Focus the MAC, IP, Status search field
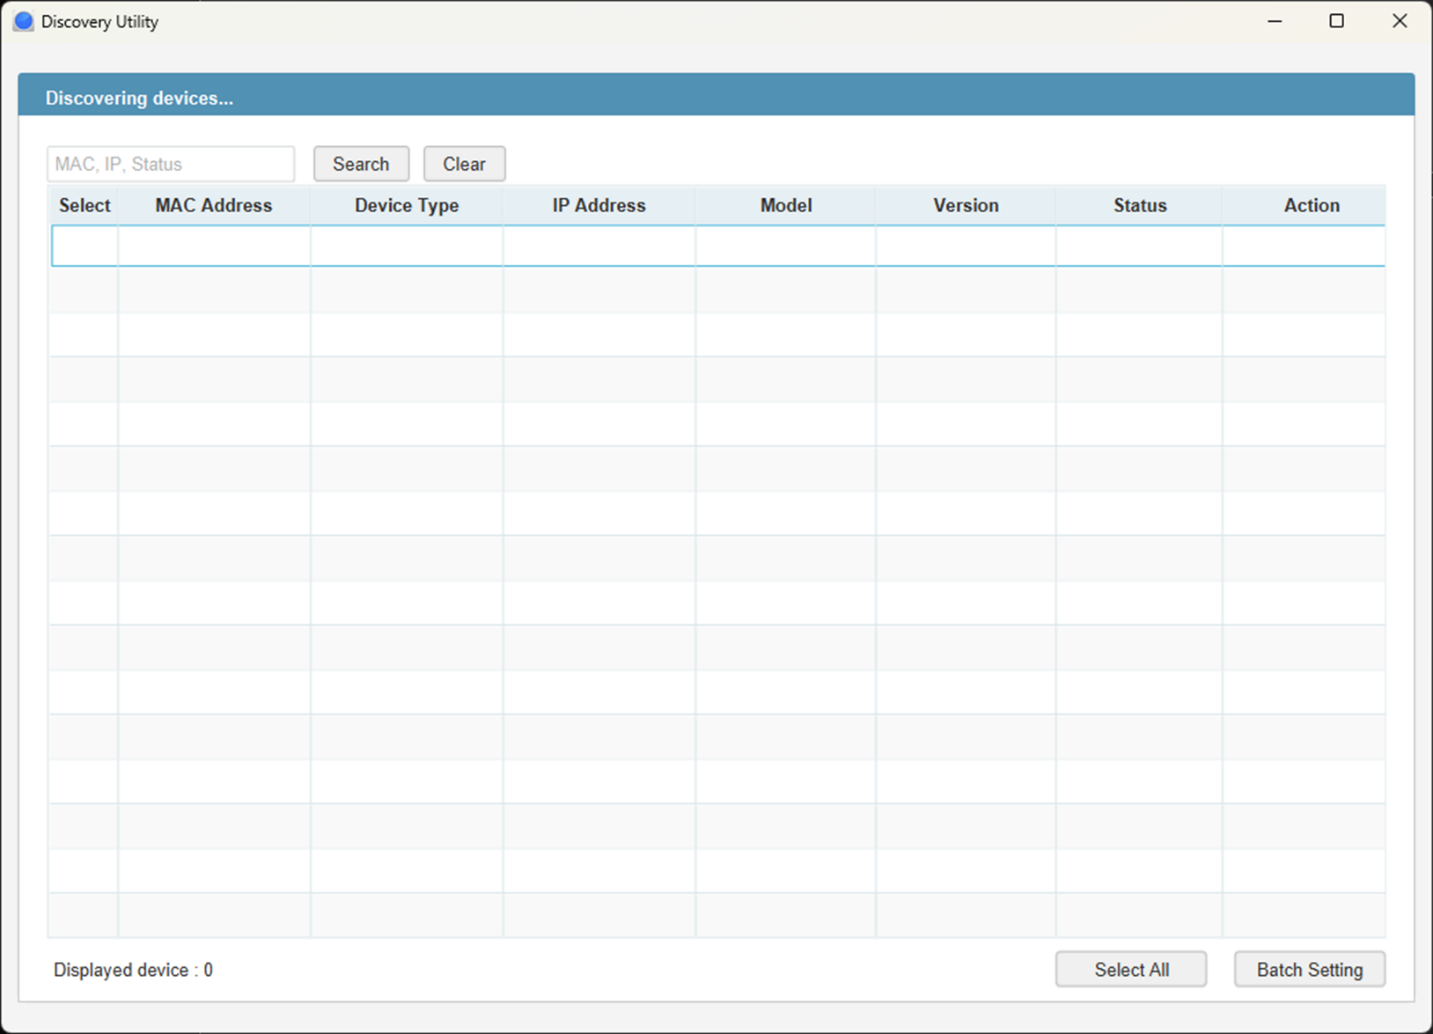The image size is (1433, 1034). pyautogui.click(x=171, y=164)
